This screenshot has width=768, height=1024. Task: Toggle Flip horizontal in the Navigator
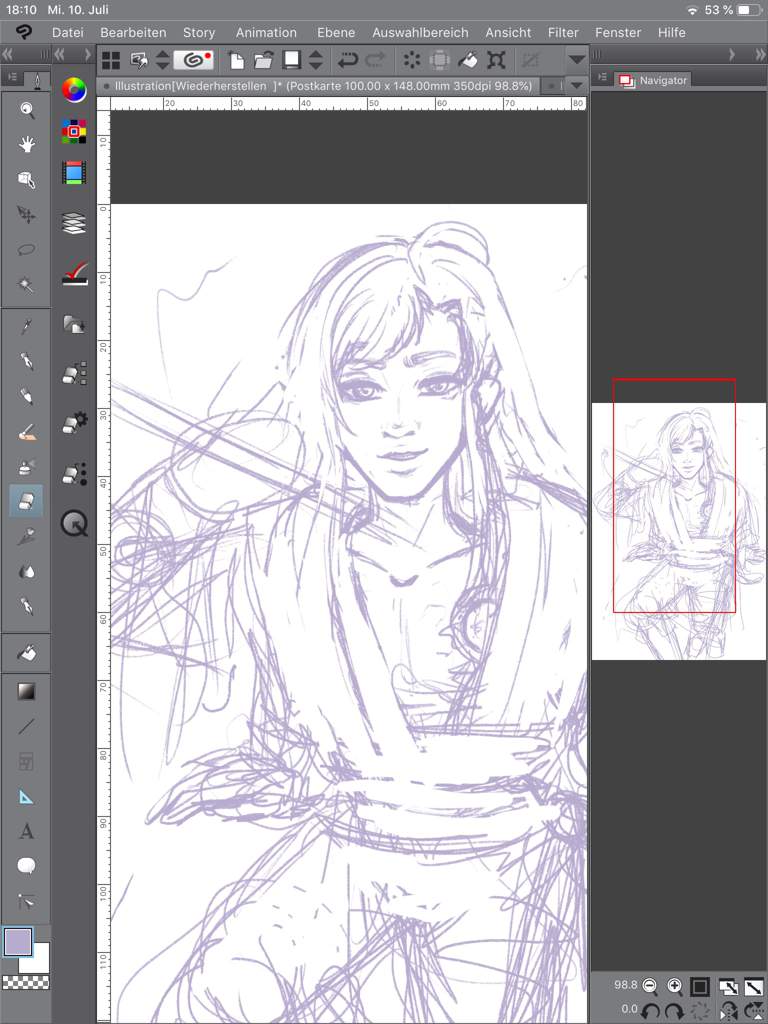point(728,1011)
